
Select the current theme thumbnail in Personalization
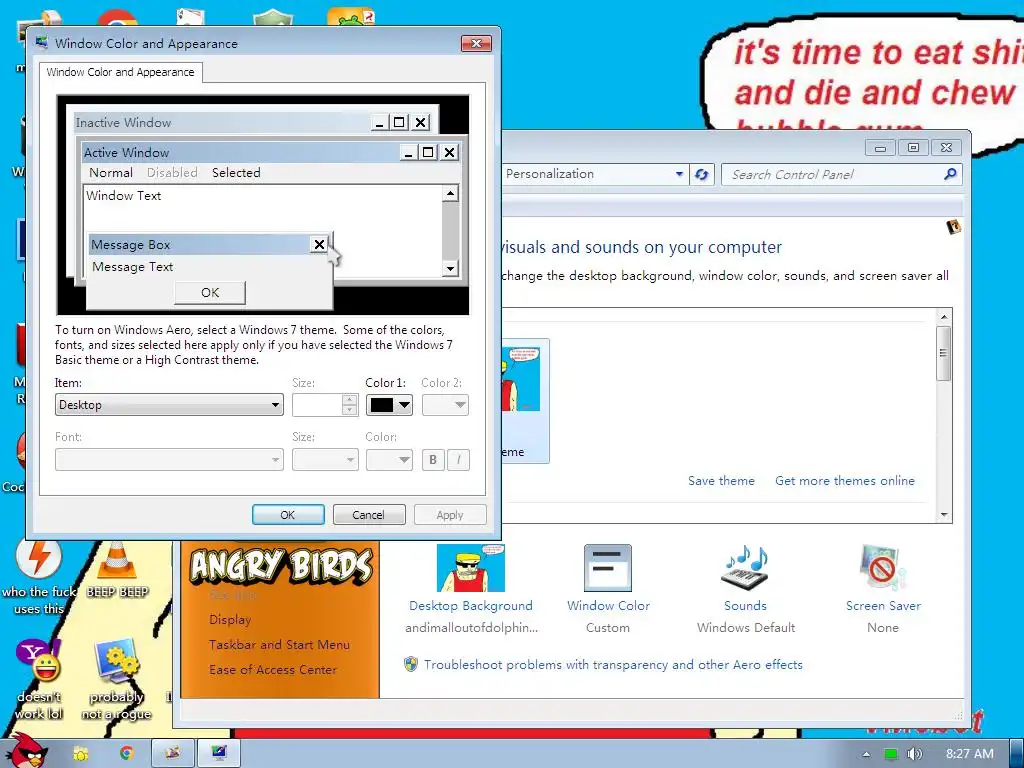coord(524,400)
